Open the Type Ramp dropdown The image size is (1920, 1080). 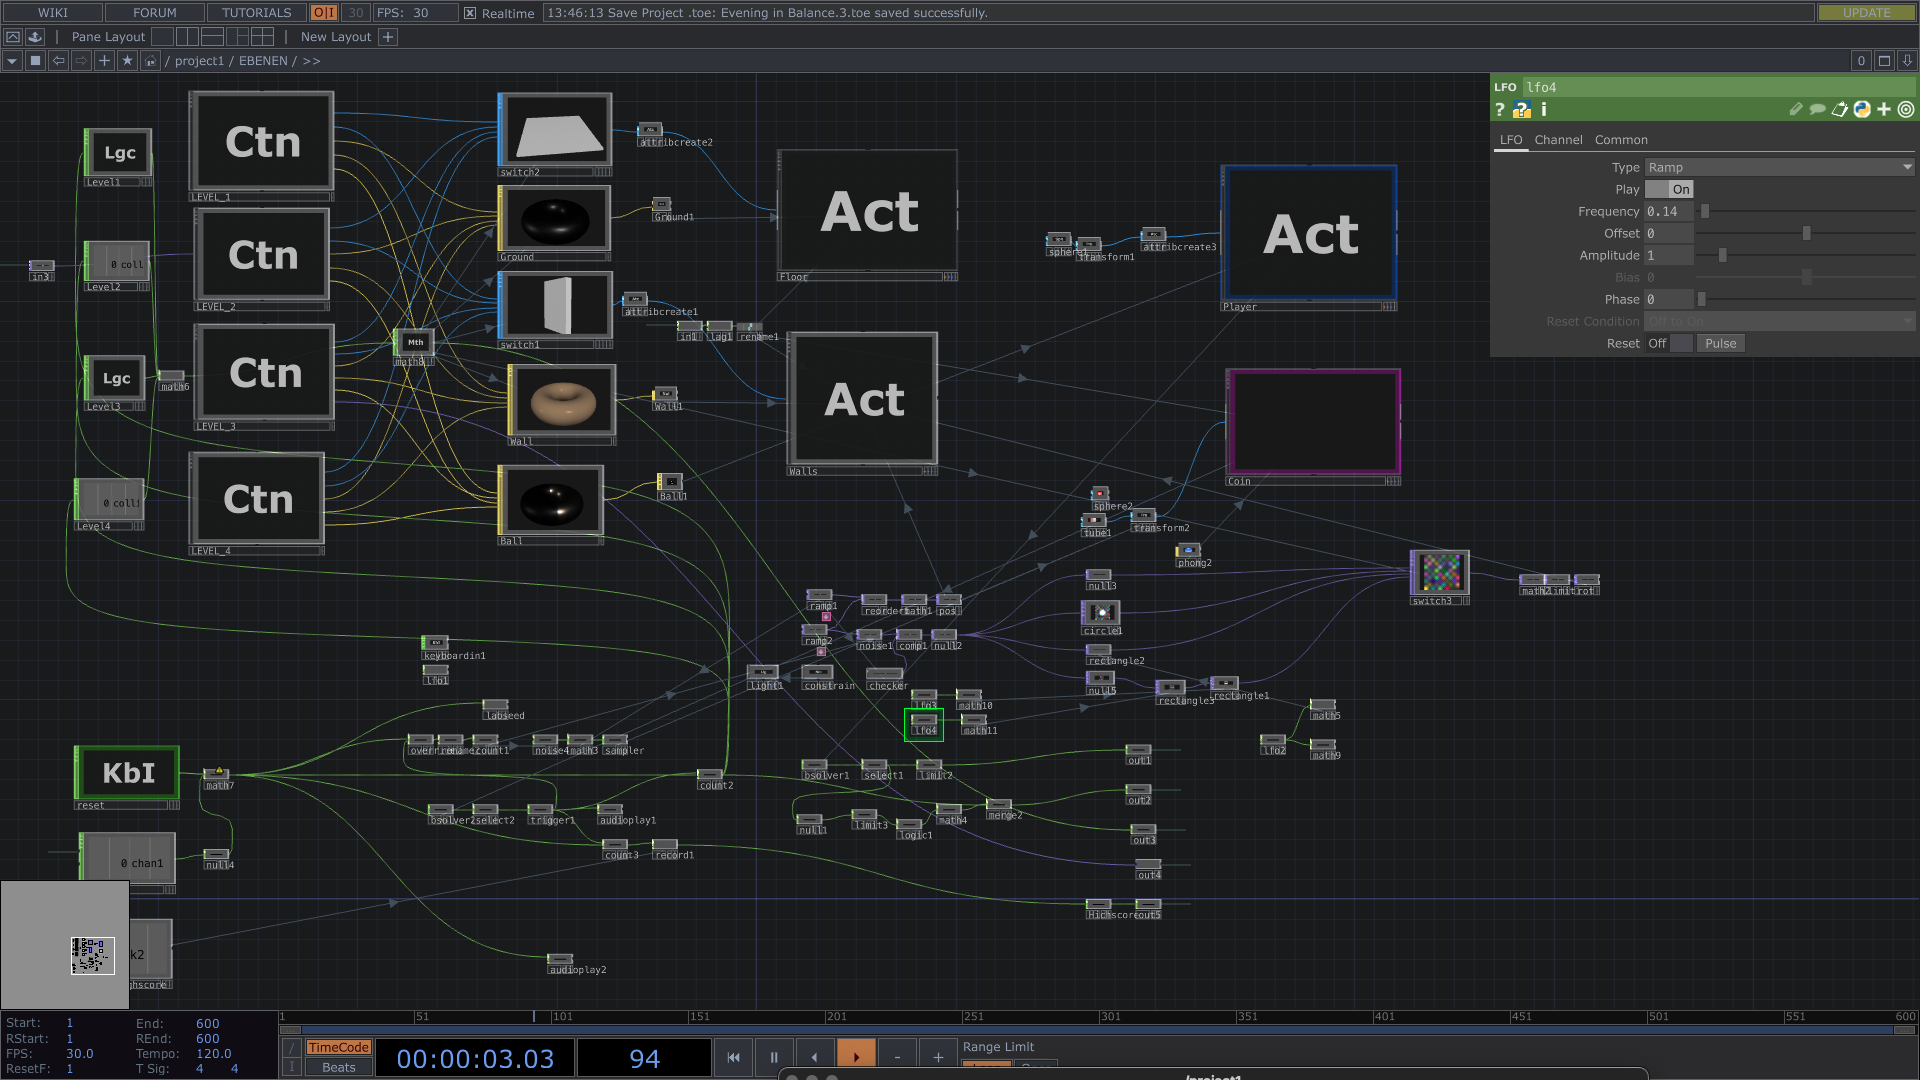[x=1779, y=168]
